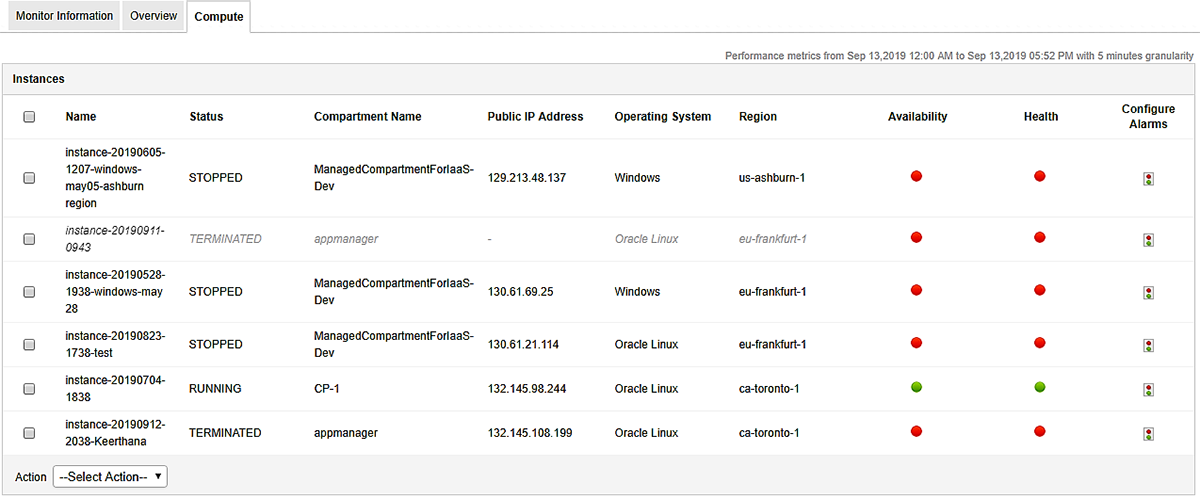Viewport: 1200px width, 499px height.
Task: Configure alarms for instance-20190823-1738-test
Action: [1149, 345]
